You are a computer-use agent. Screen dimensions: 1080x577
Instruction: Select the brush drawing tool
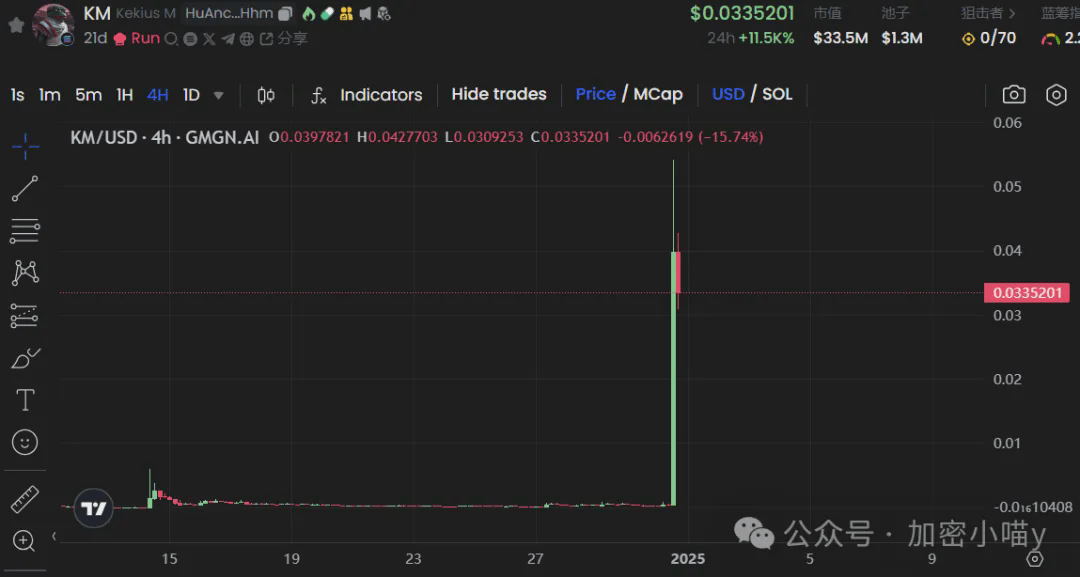[x=25, y=358]
